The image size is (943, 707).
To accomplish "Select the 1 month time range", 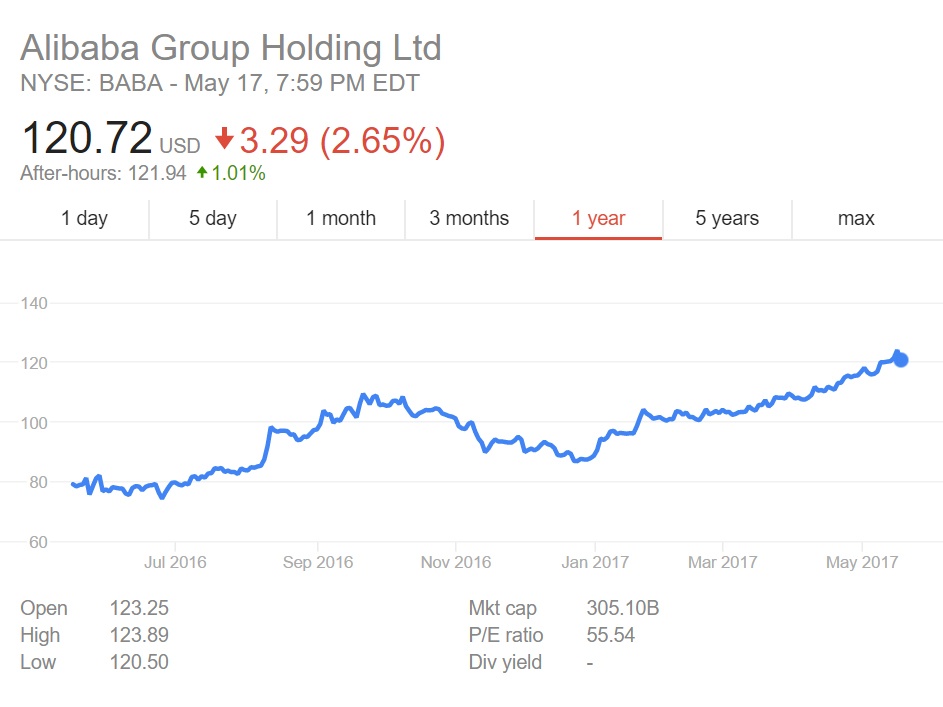I will (x=340, y=218).
